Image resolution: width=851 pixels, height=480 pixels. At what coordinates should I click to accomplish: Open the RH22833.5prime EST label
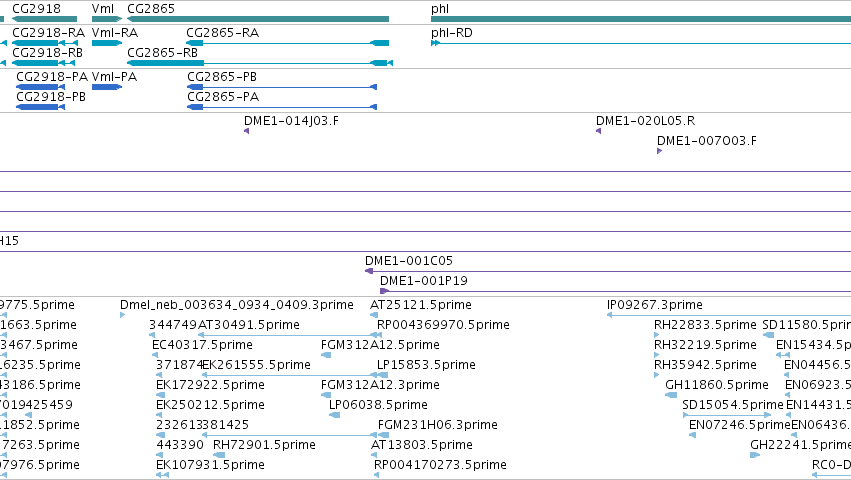tap(705, 325)
